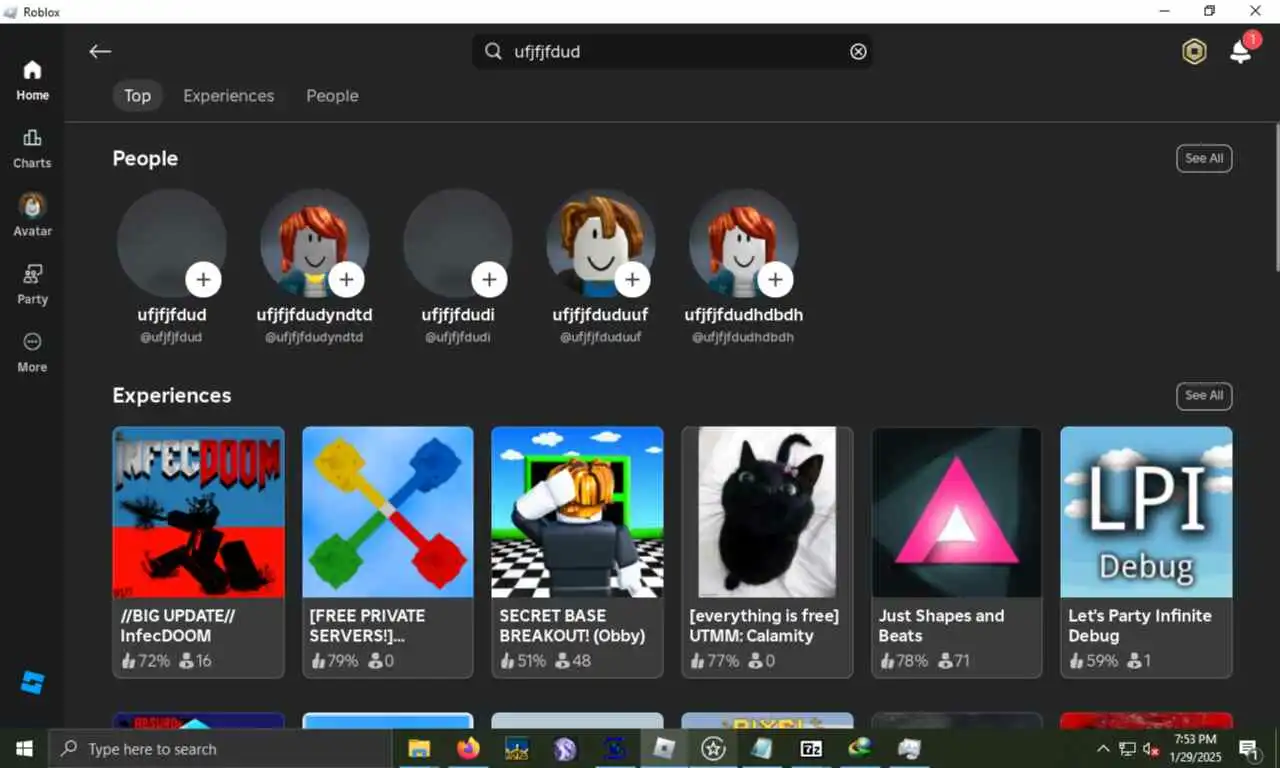Switch to the Top tab

pos(137,96)
